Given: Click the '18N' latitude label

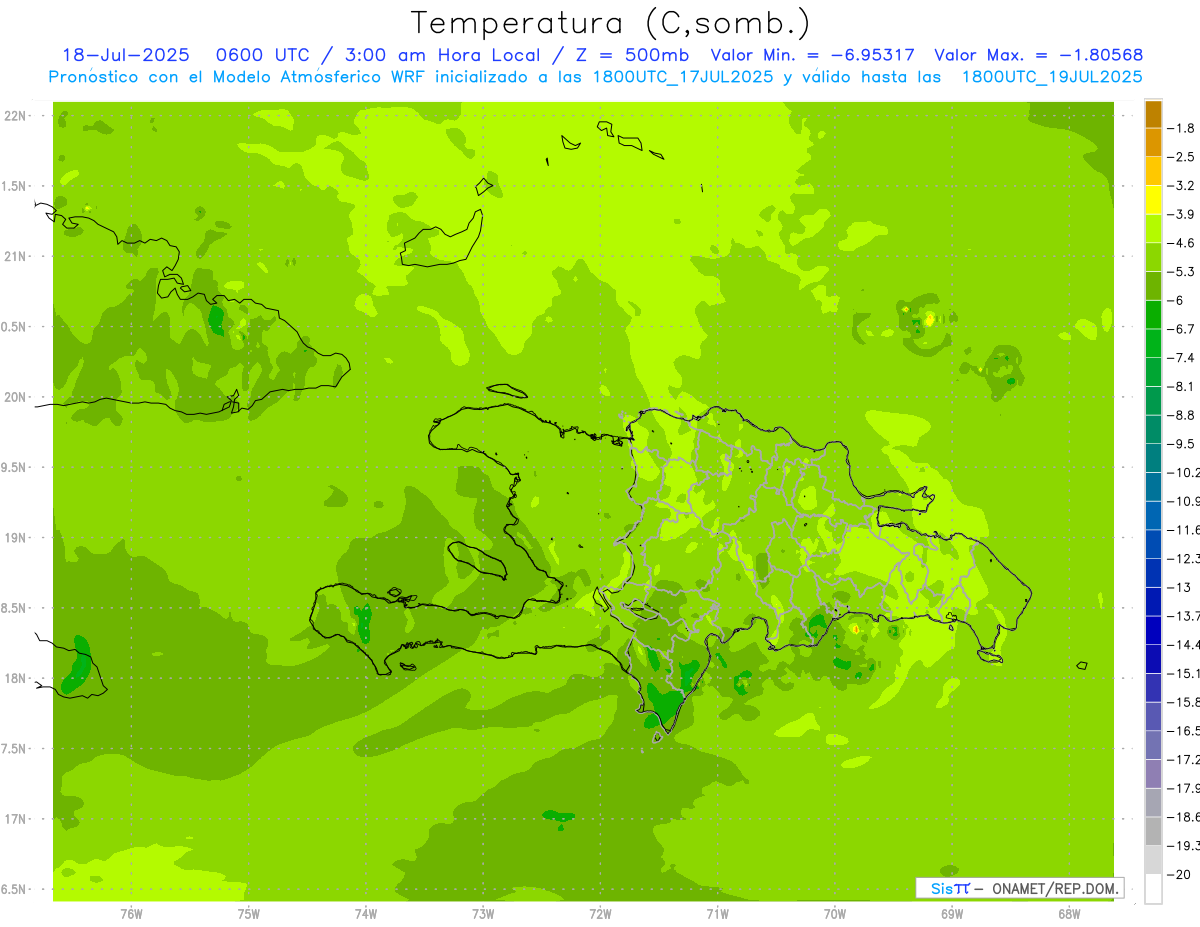Looking at the screenshot, I should click(15, 678).
